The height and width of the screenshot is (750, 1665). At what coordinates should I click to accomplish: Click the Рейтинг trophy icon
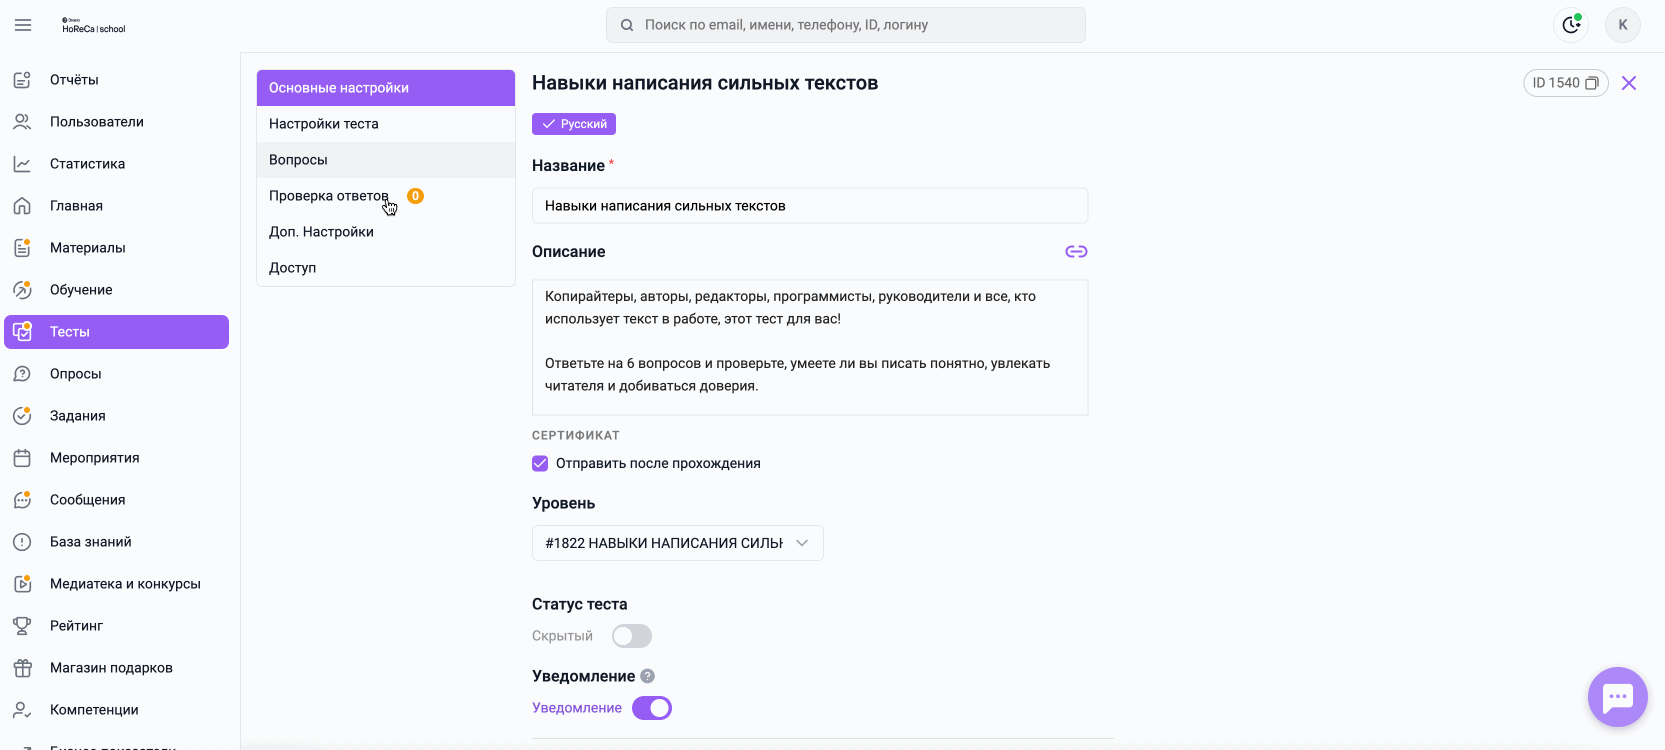(x=22, y=626)
